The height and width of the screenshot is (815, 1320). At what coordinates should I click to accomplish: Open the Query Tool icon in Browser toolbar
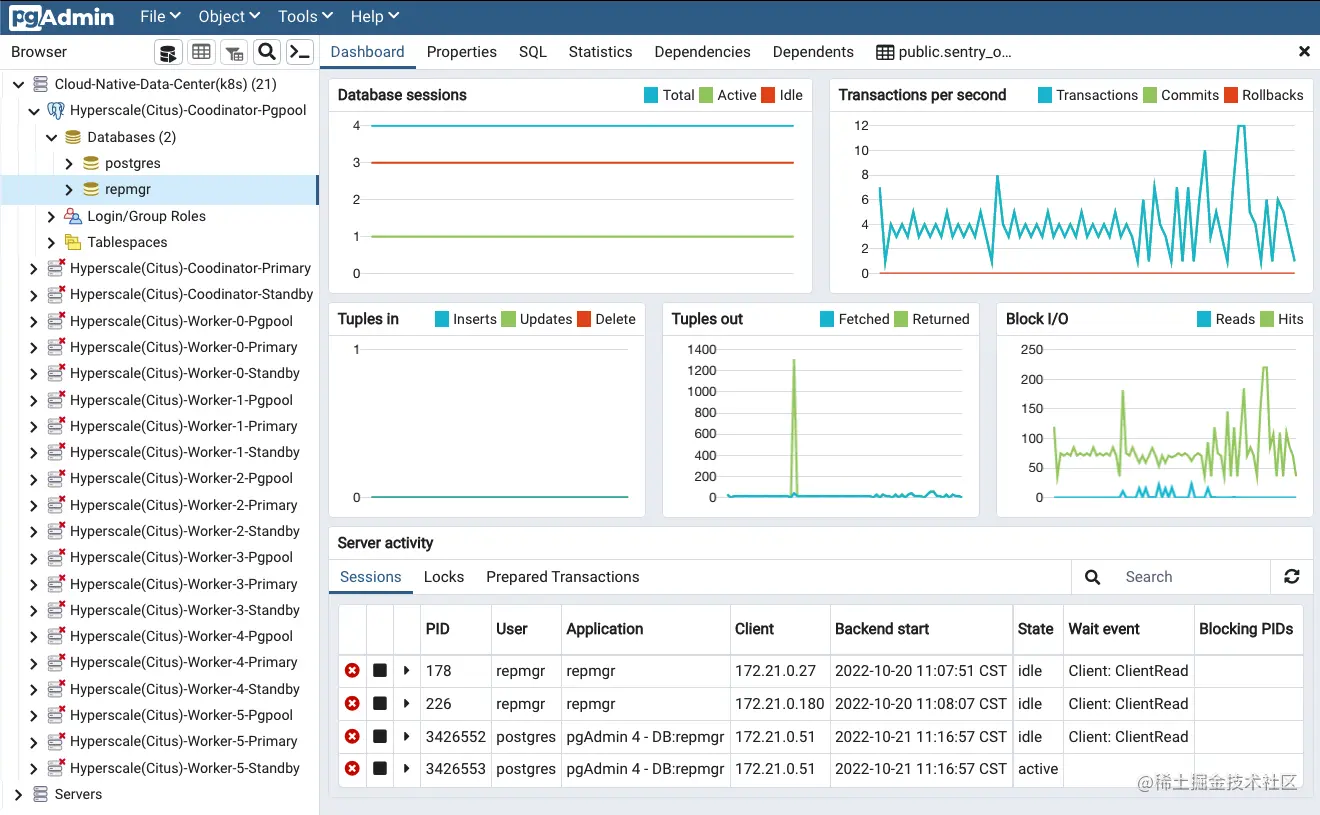169,52
